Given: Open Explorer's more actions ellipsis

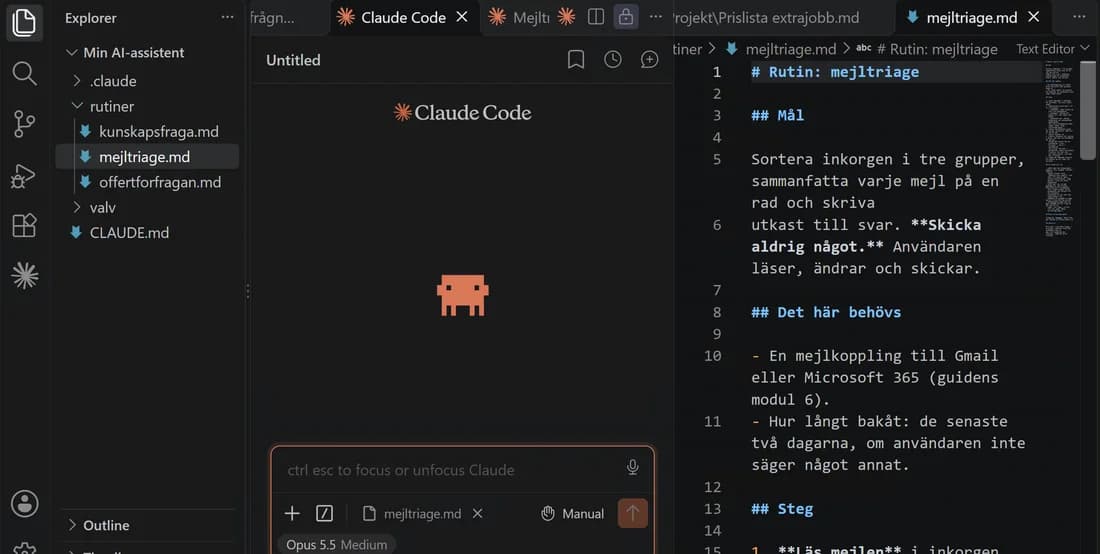Looking at the screenshot, I should pos(227,18).
